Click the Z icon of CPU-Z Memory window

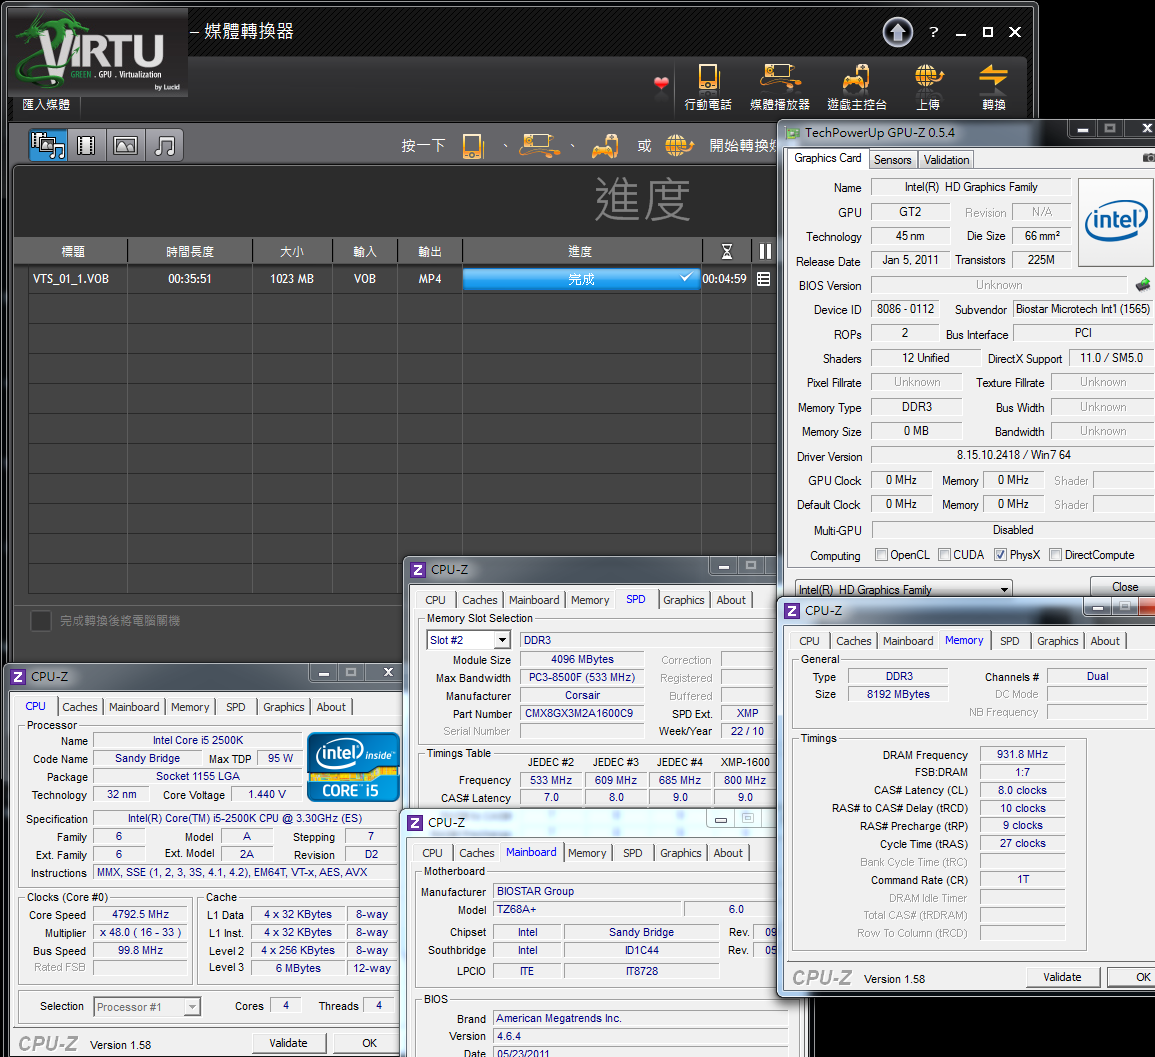click(x=792, y=611)
